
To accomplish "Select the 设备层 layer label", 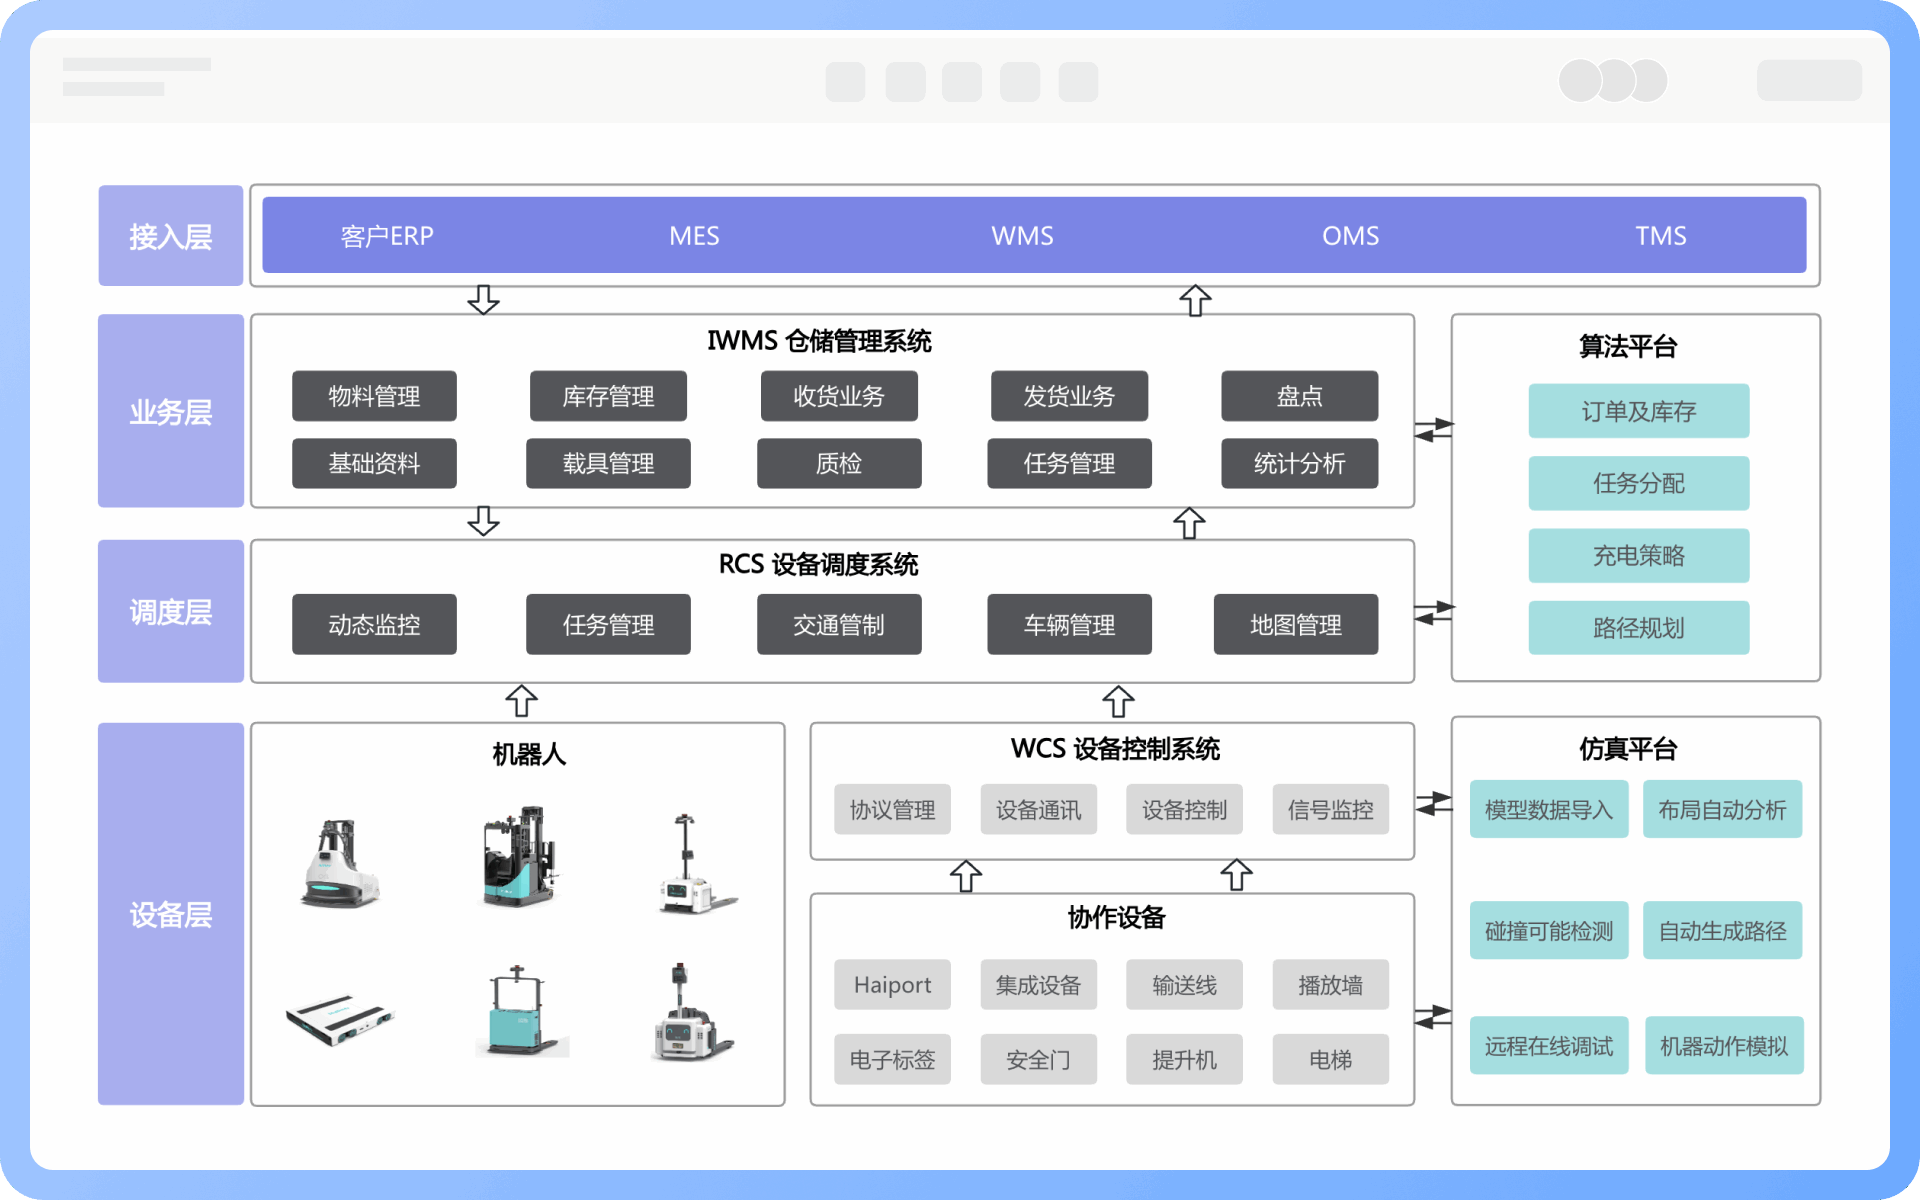I will [170, 913].
